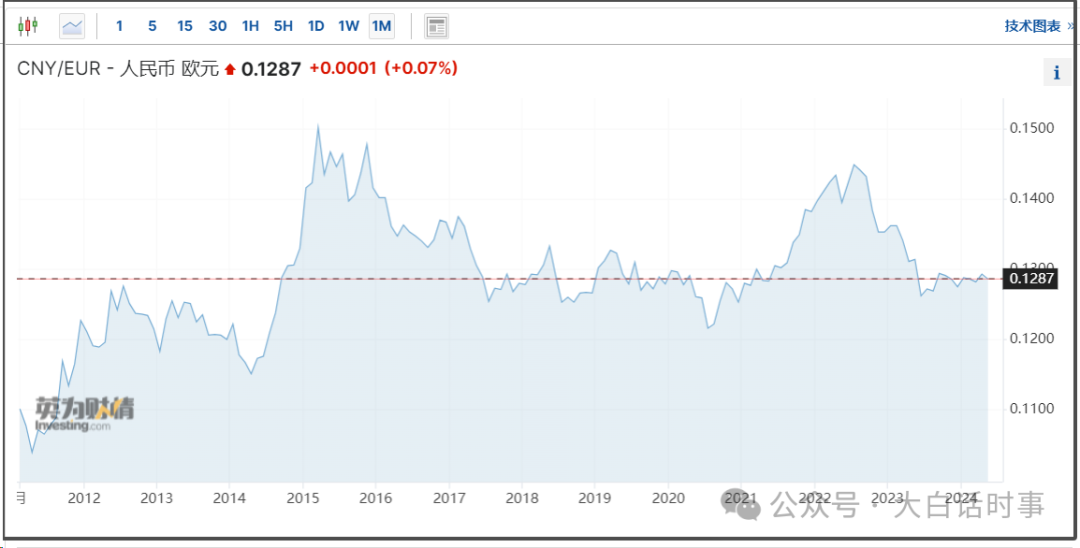This screenshot has height=548, width=1080.
Task: Set the chart to 1D interval
Action: pyautogui.click(x=315, y=26)
